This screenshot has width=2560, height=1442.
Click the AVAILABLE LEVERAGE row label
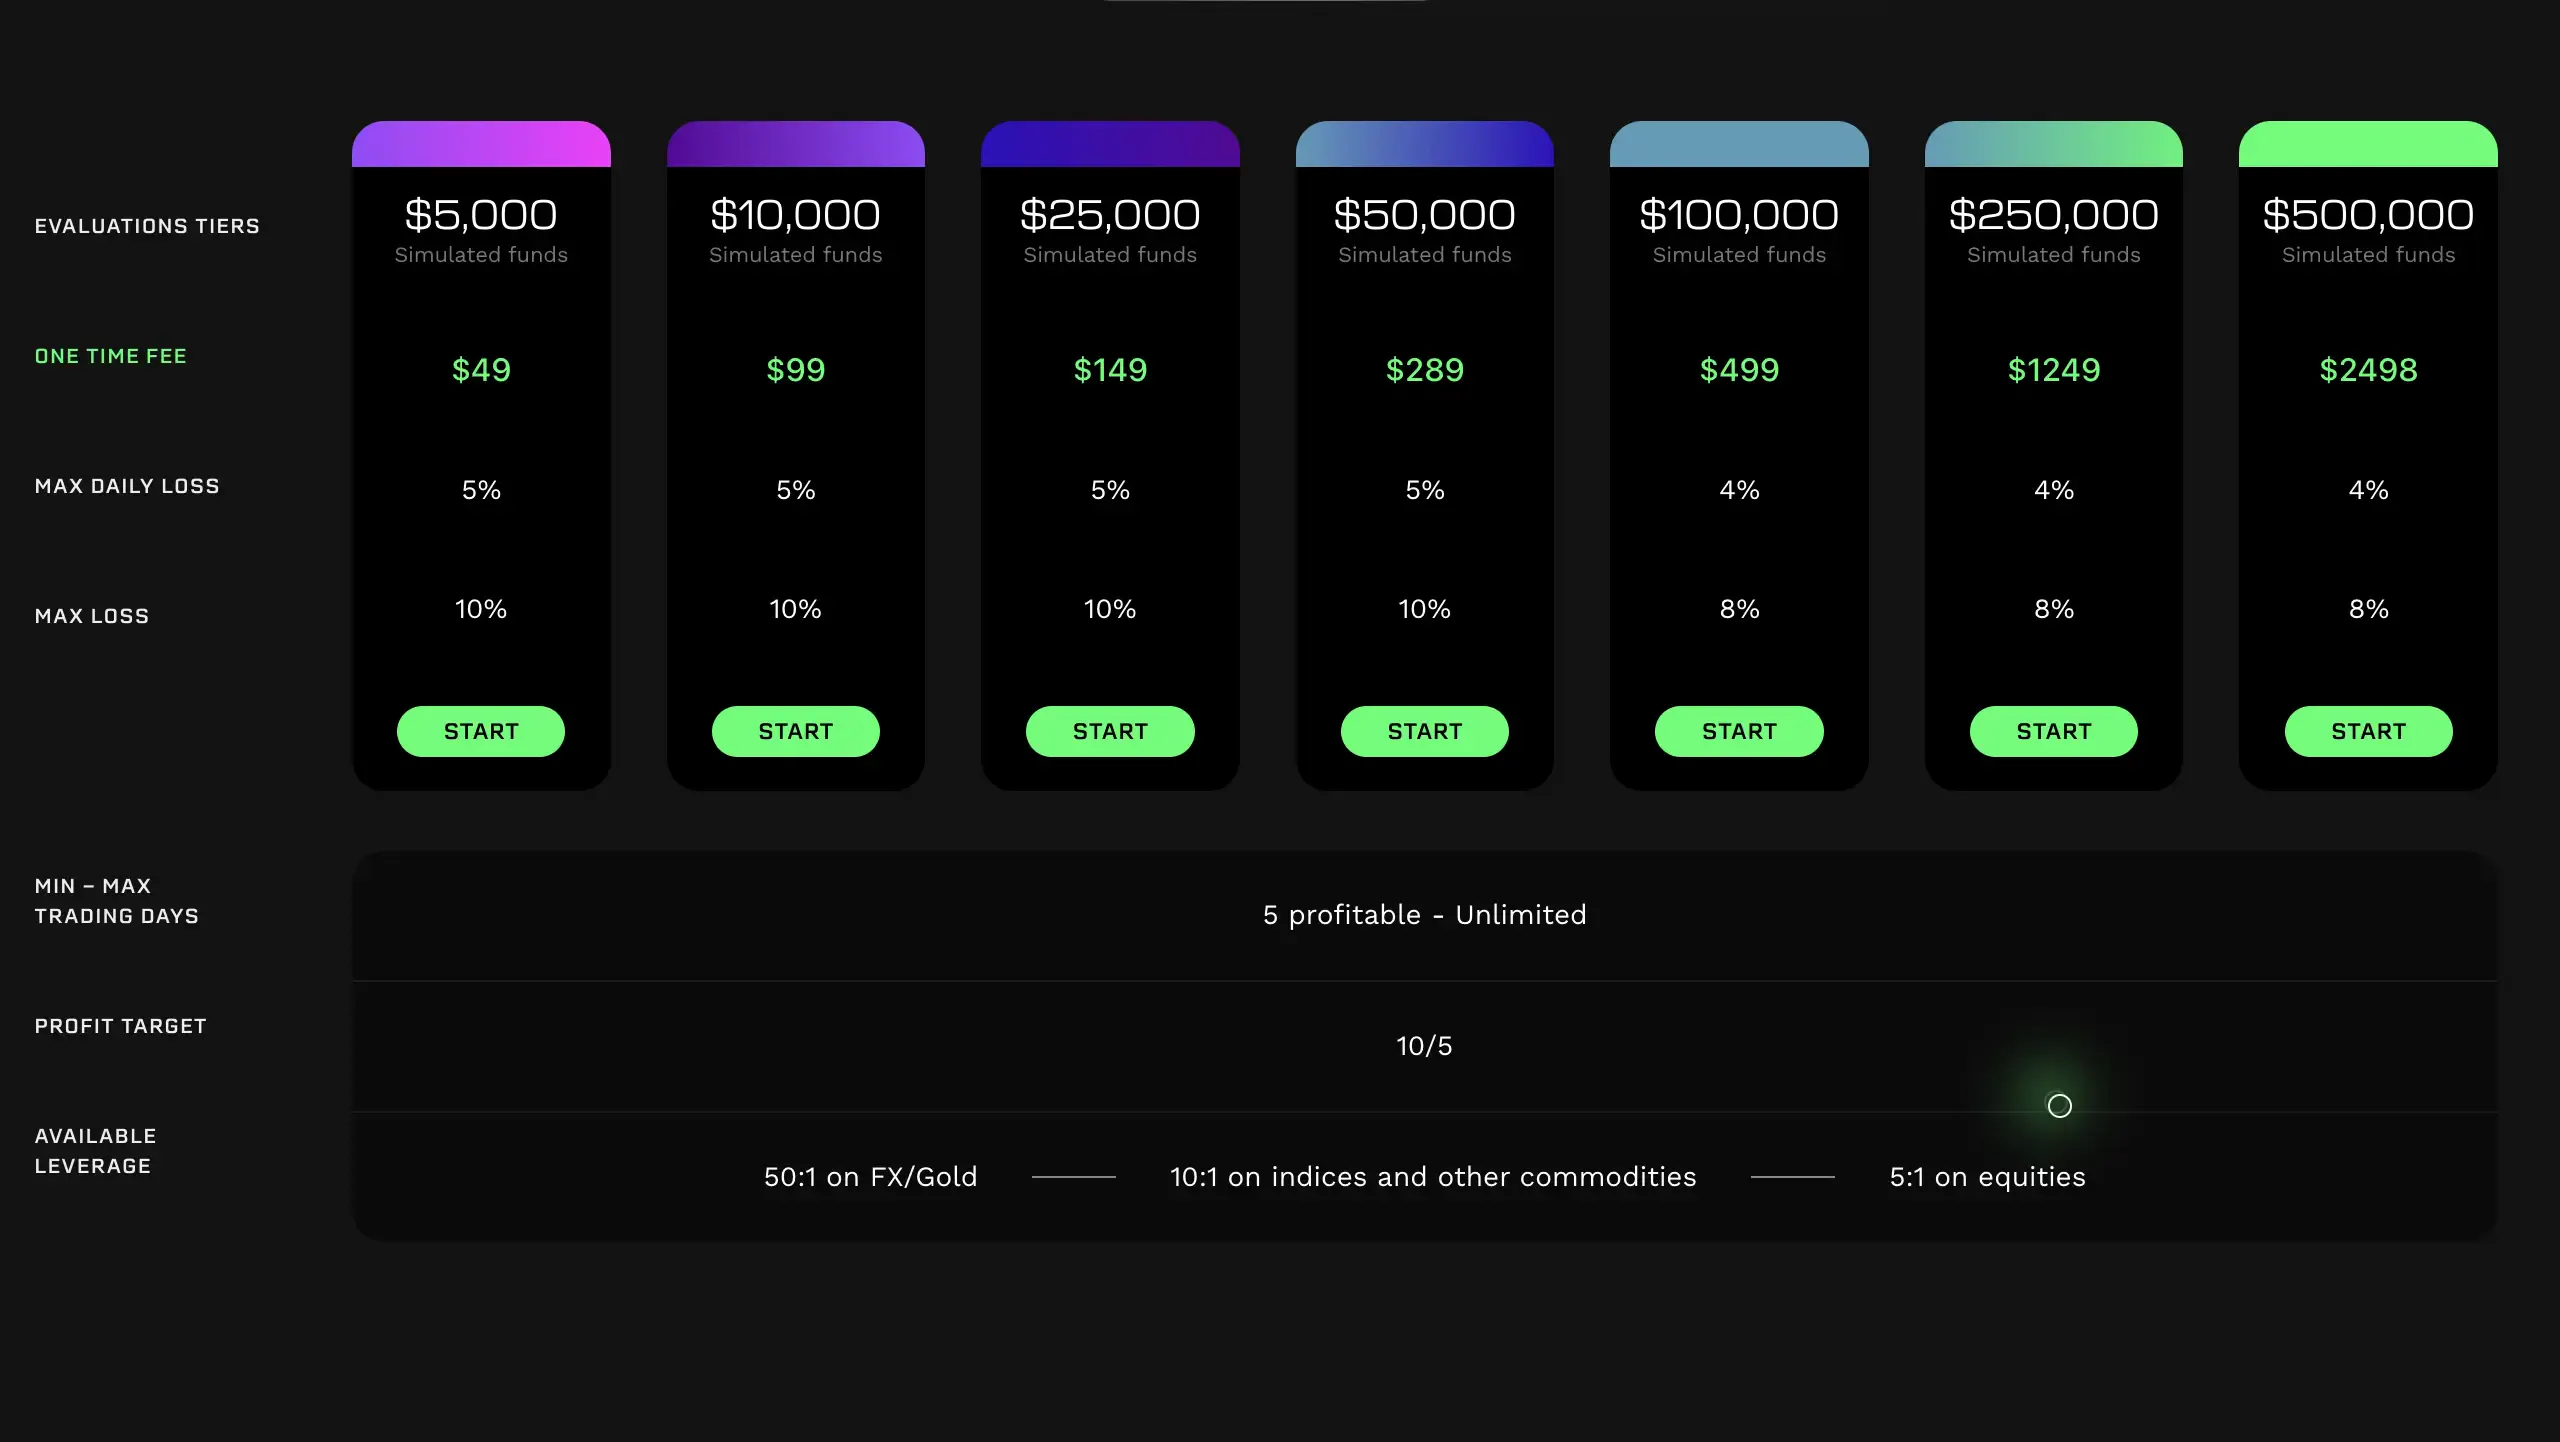point(95,1150)
